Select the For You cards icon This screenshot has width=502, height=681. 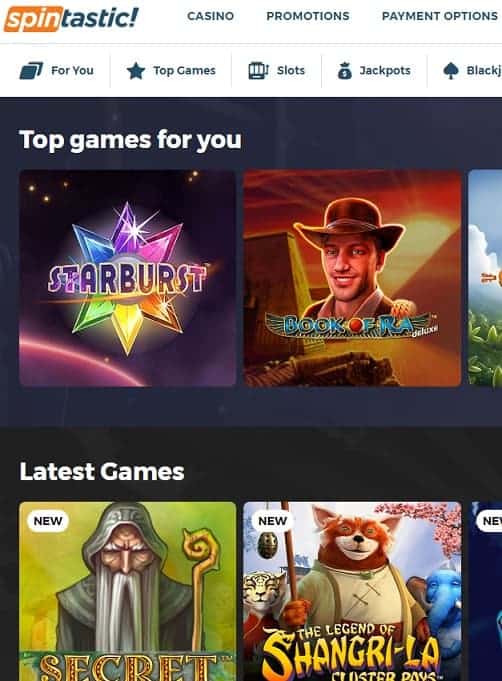click(31, 70)
